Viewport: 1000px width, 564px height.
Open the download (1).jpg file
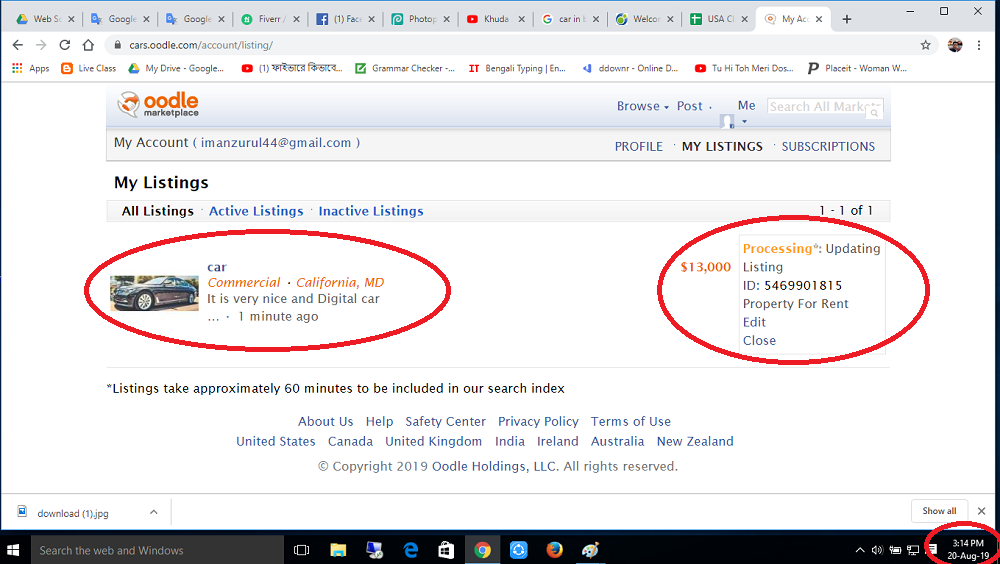72,513
